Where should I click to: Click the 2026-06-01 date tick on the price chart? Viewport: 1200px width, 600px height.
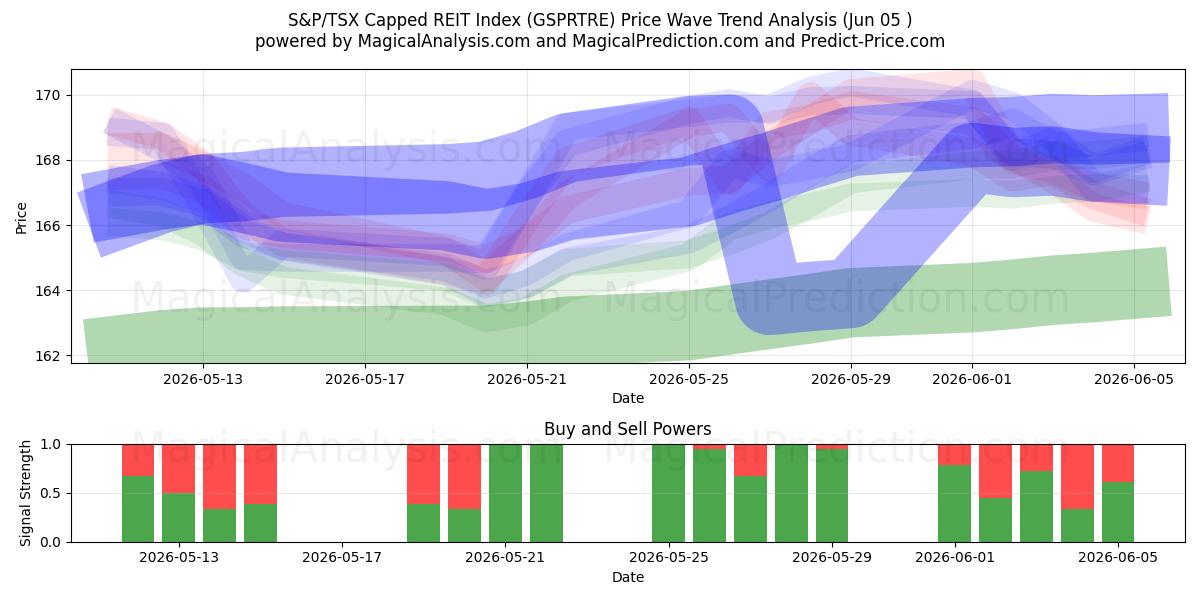point(972,379)
